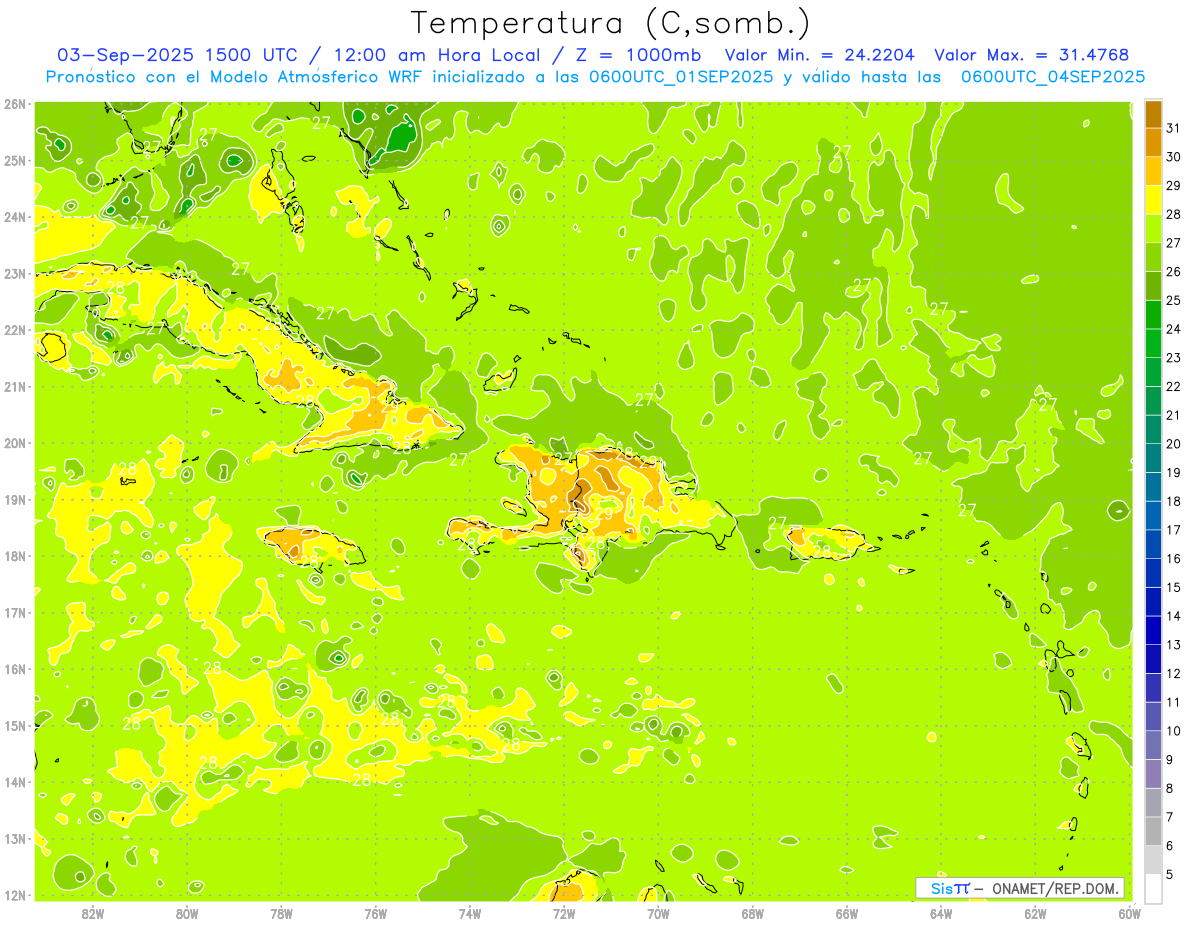Click the 60W longitude label

1130,913
